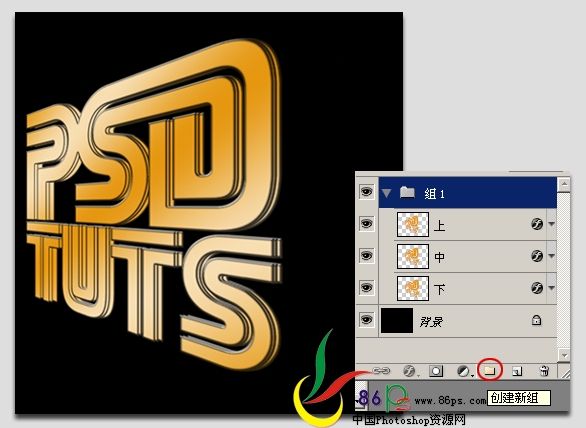Click the delete layer trash icon
This screenshot has width=586, height=428.
coord(544,371)
